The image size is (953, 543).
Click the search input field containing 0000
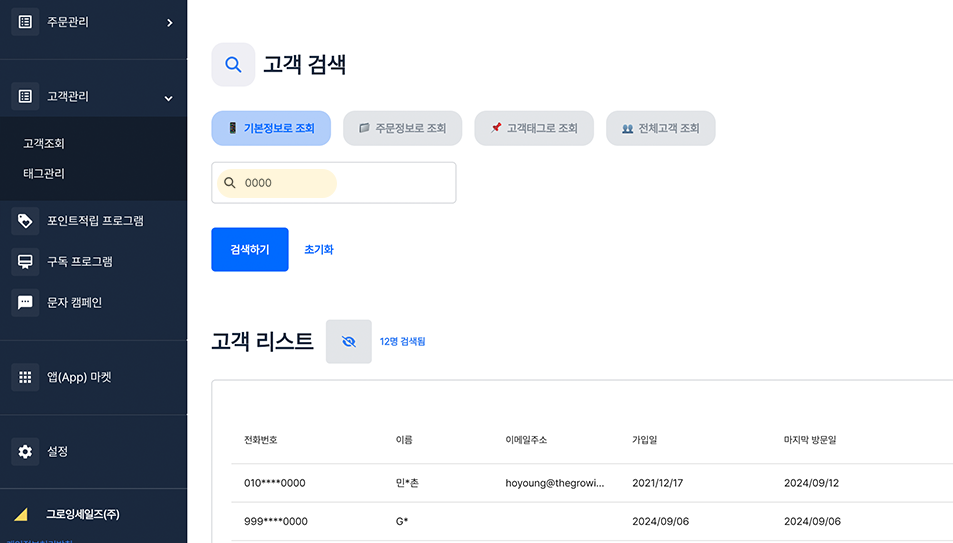pyautogui.click(x=334, y=183)
